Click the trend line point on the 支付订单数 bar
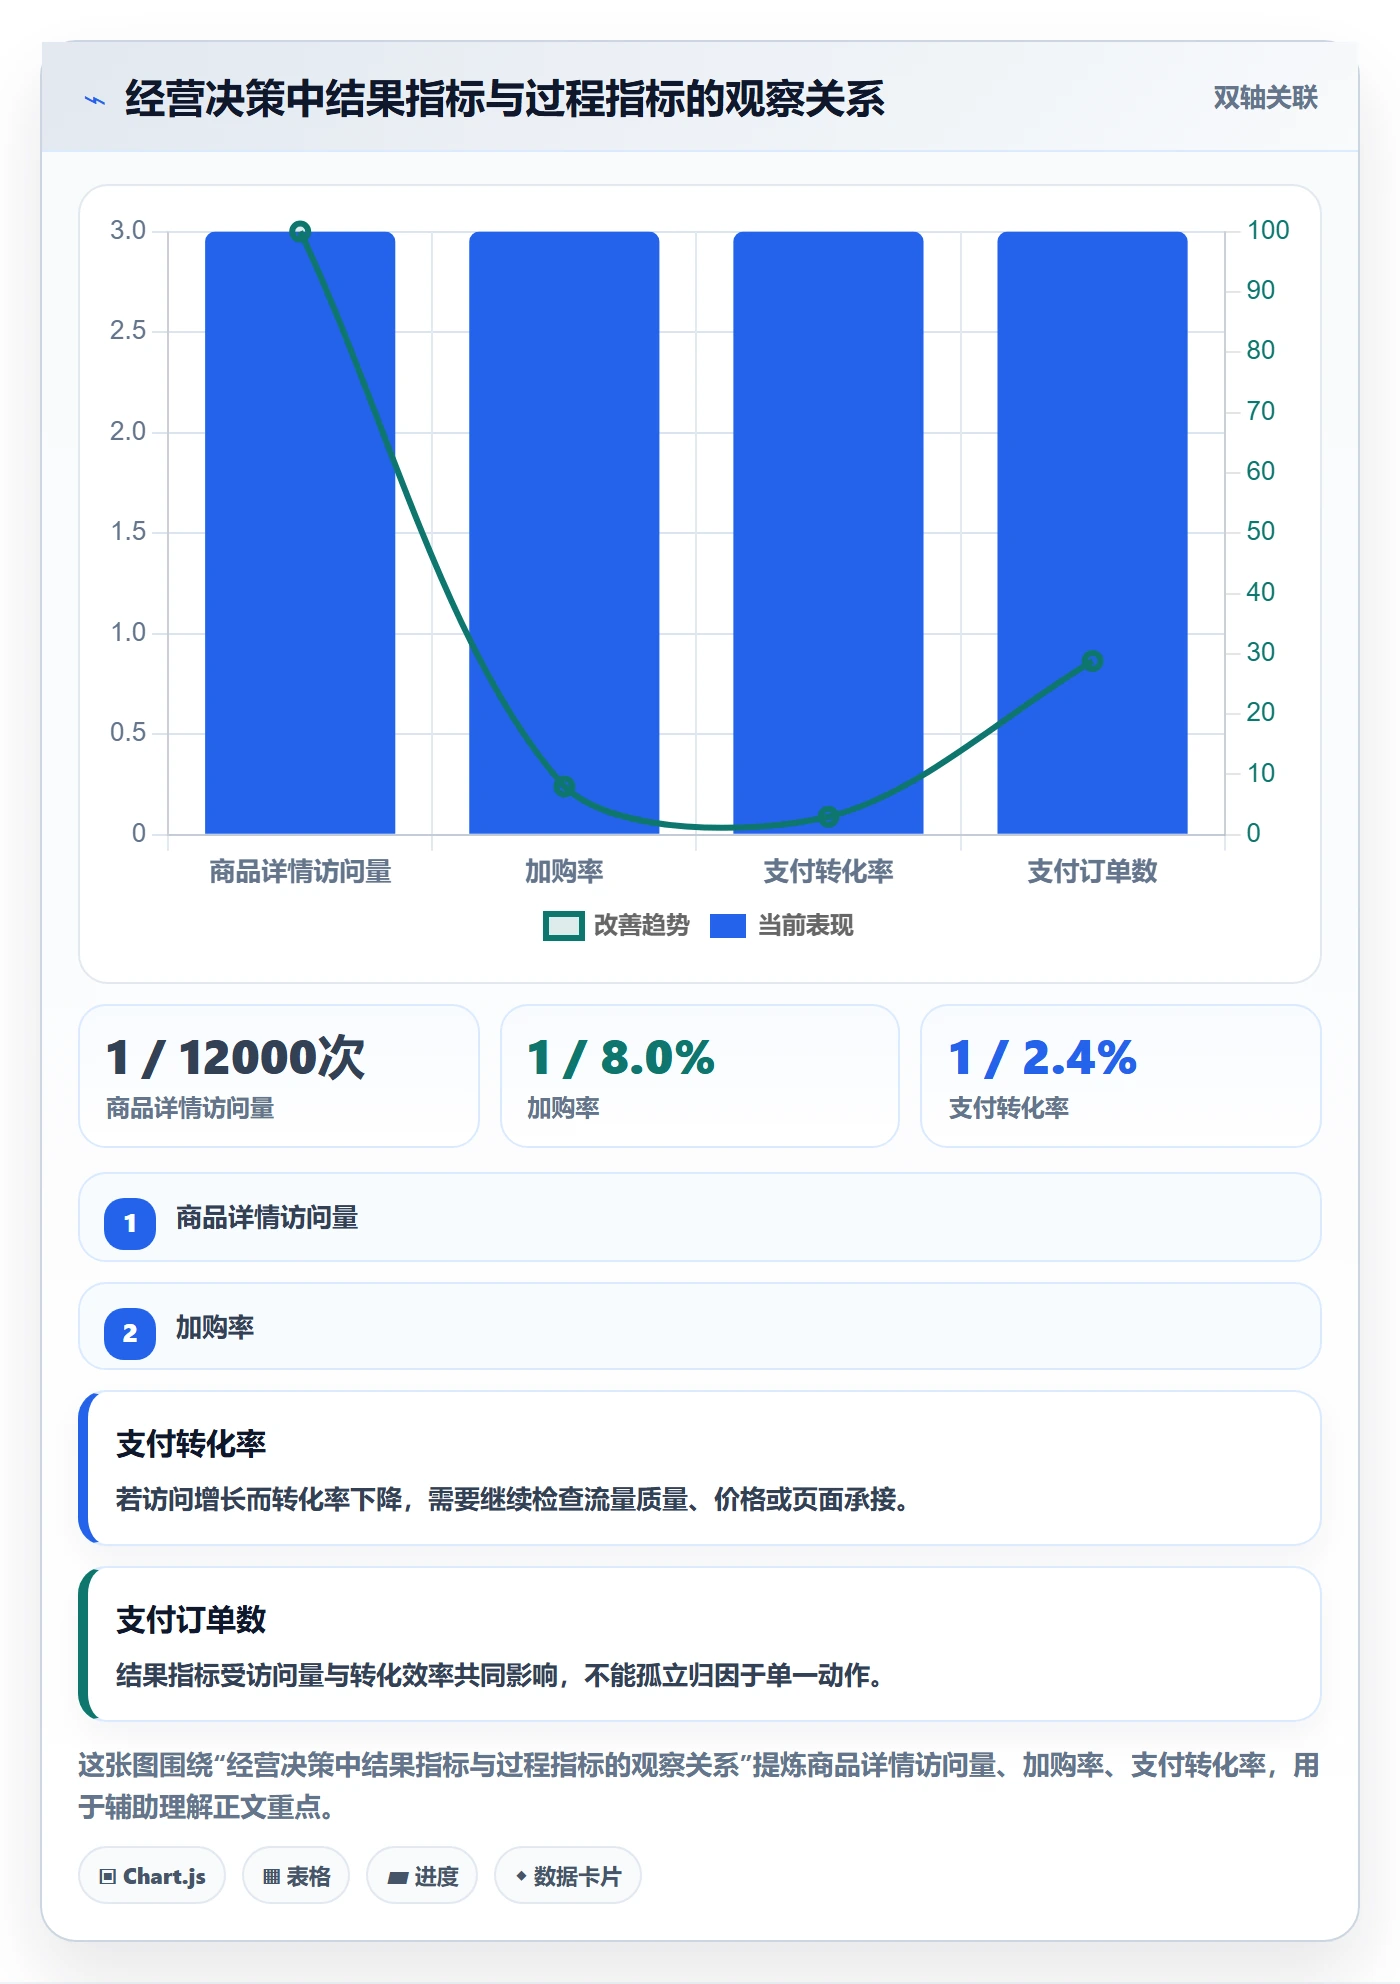This screenshot has width=1400, height=1984. tap(1092, 661)
